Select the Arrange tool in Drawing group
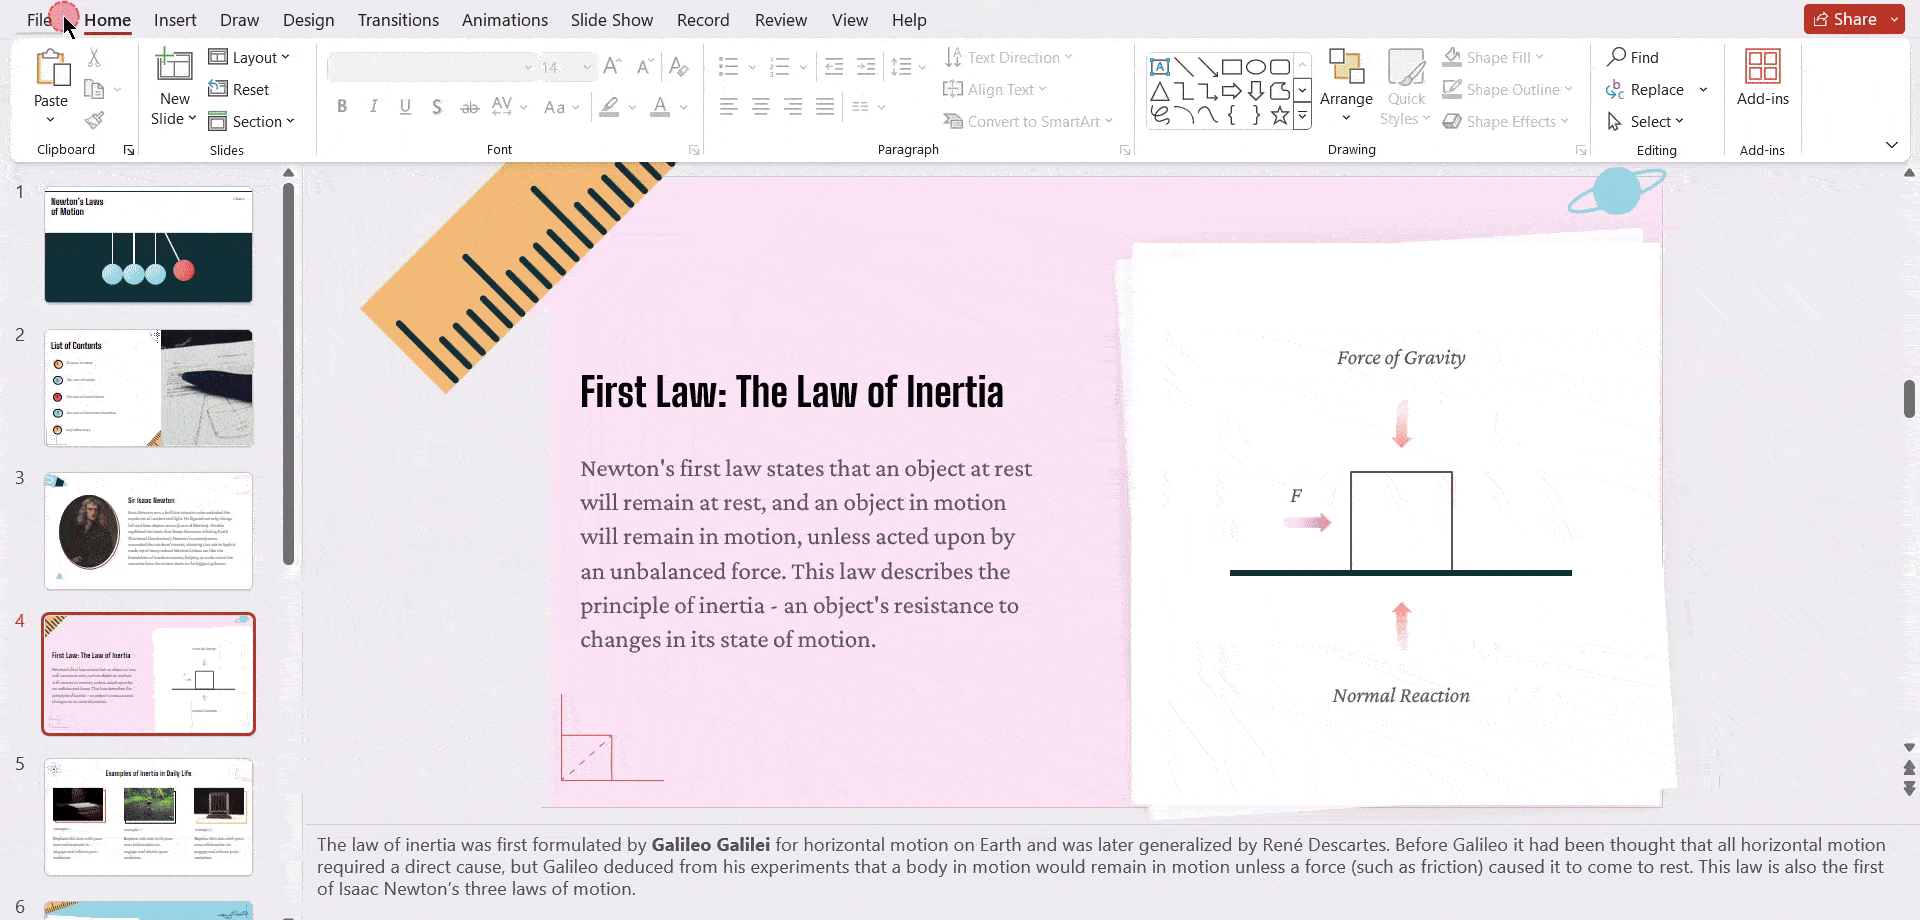Image resolution: width=1920 pixels, height=920 pixels. pyautogui.click(x=1345, y=85)
